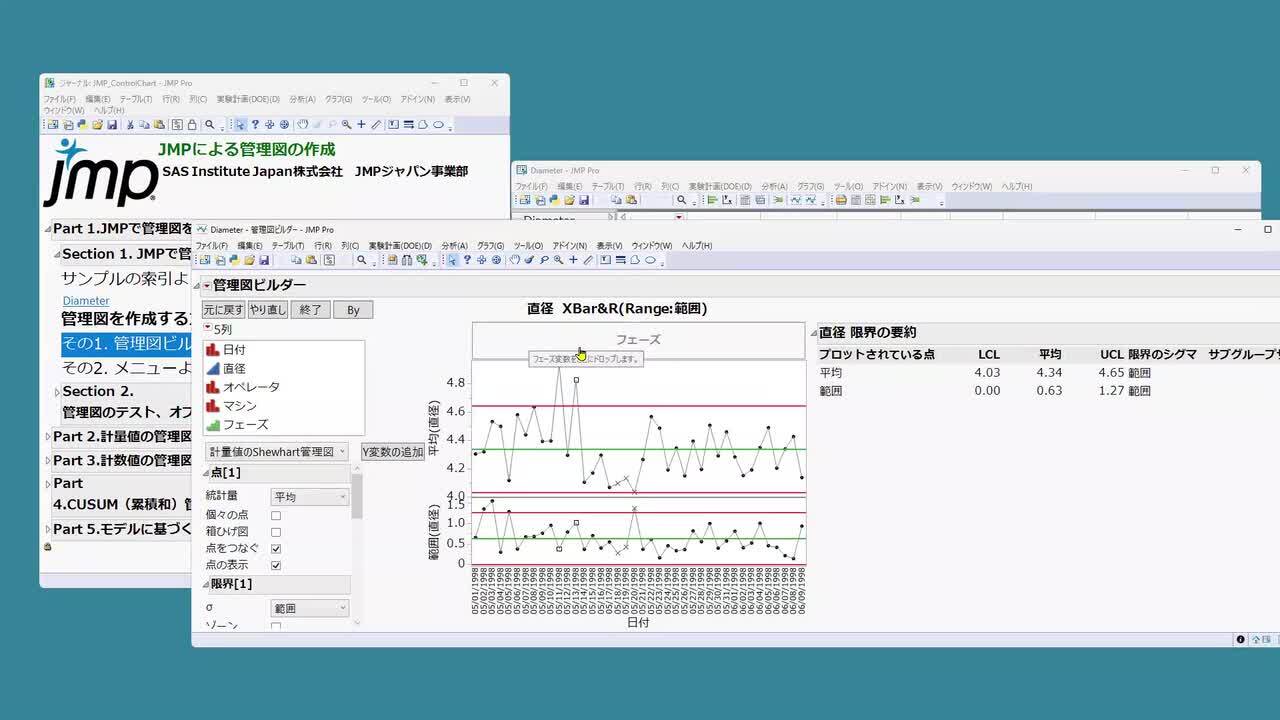Click the LCL column header in limits summary
Screen dimensions: 1280x720
click(988, 354)
